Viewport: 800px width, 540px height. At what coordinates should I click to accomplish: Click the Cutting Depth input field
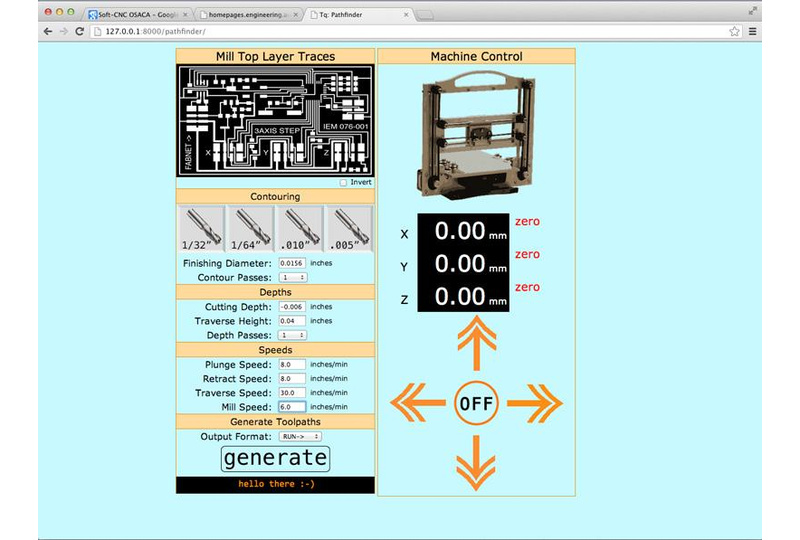point(292,306)
